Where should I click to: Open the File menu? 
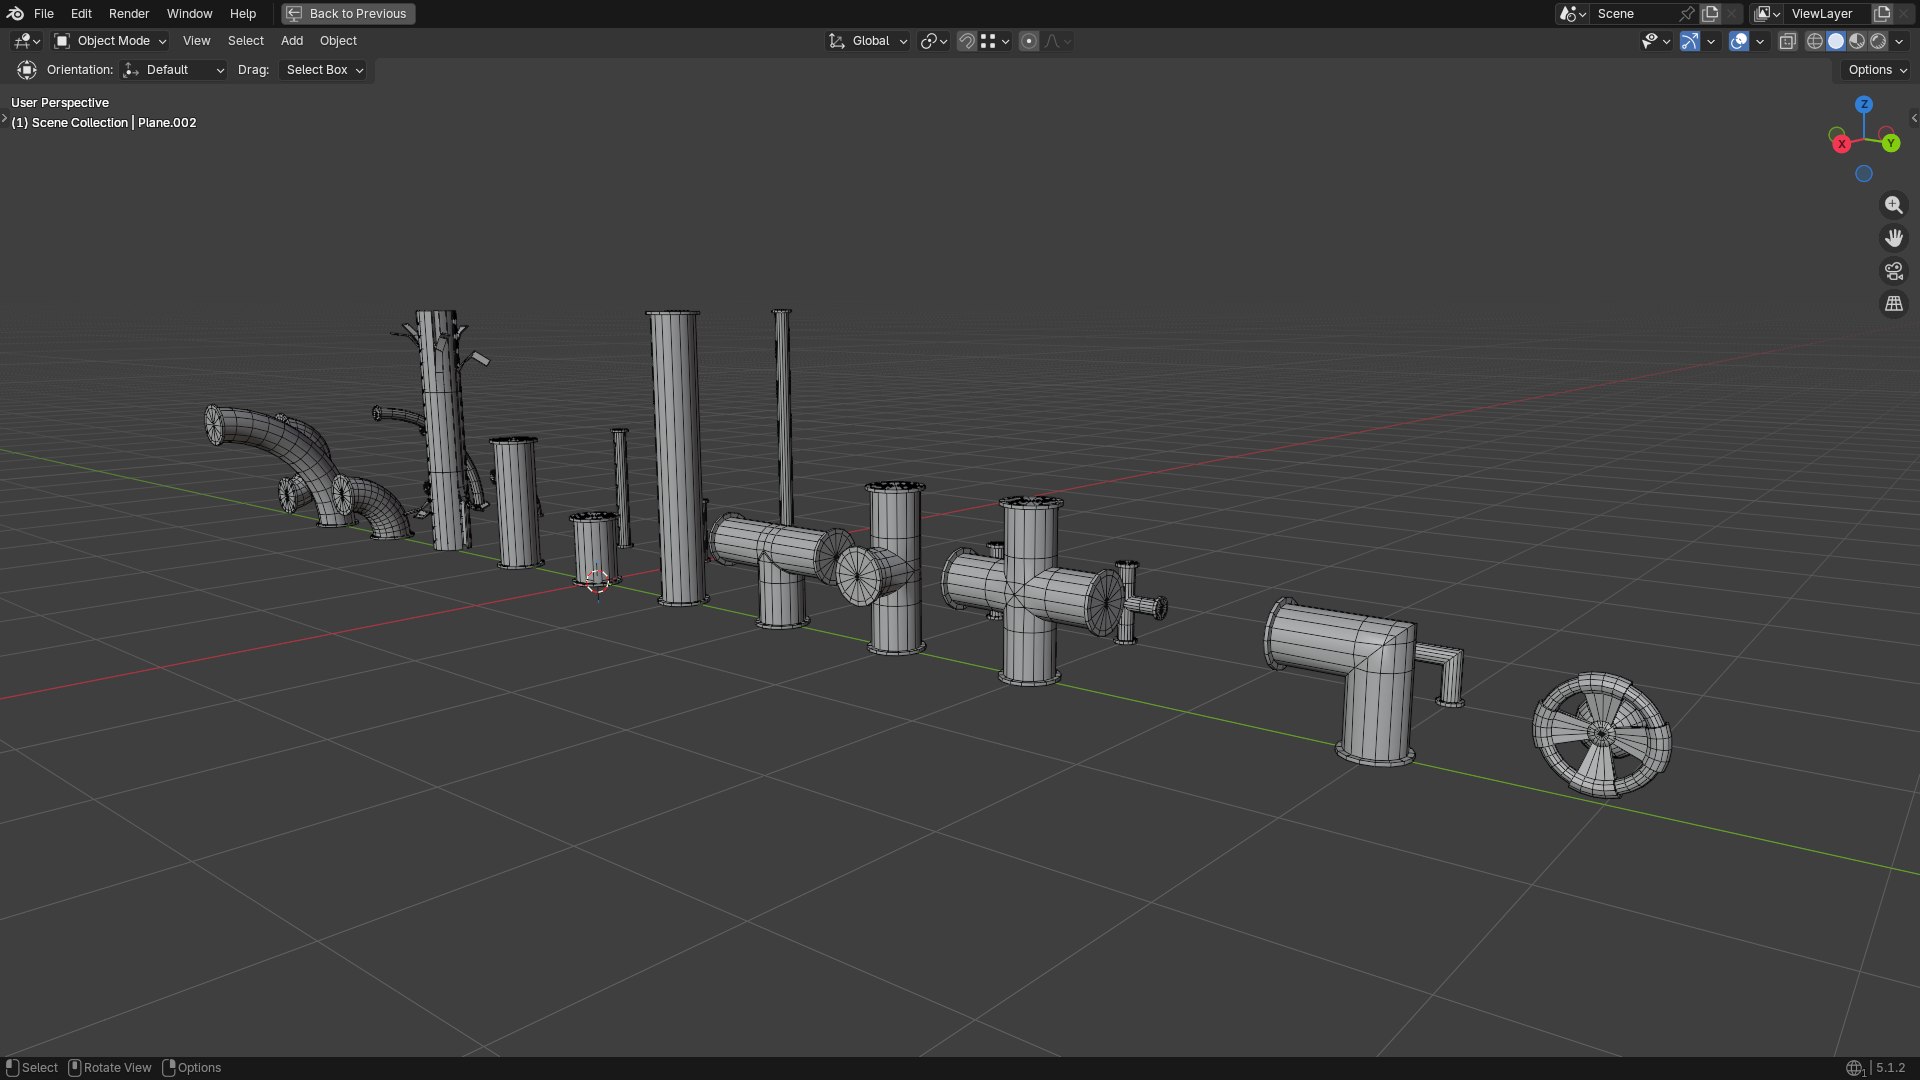pos(44,14)
